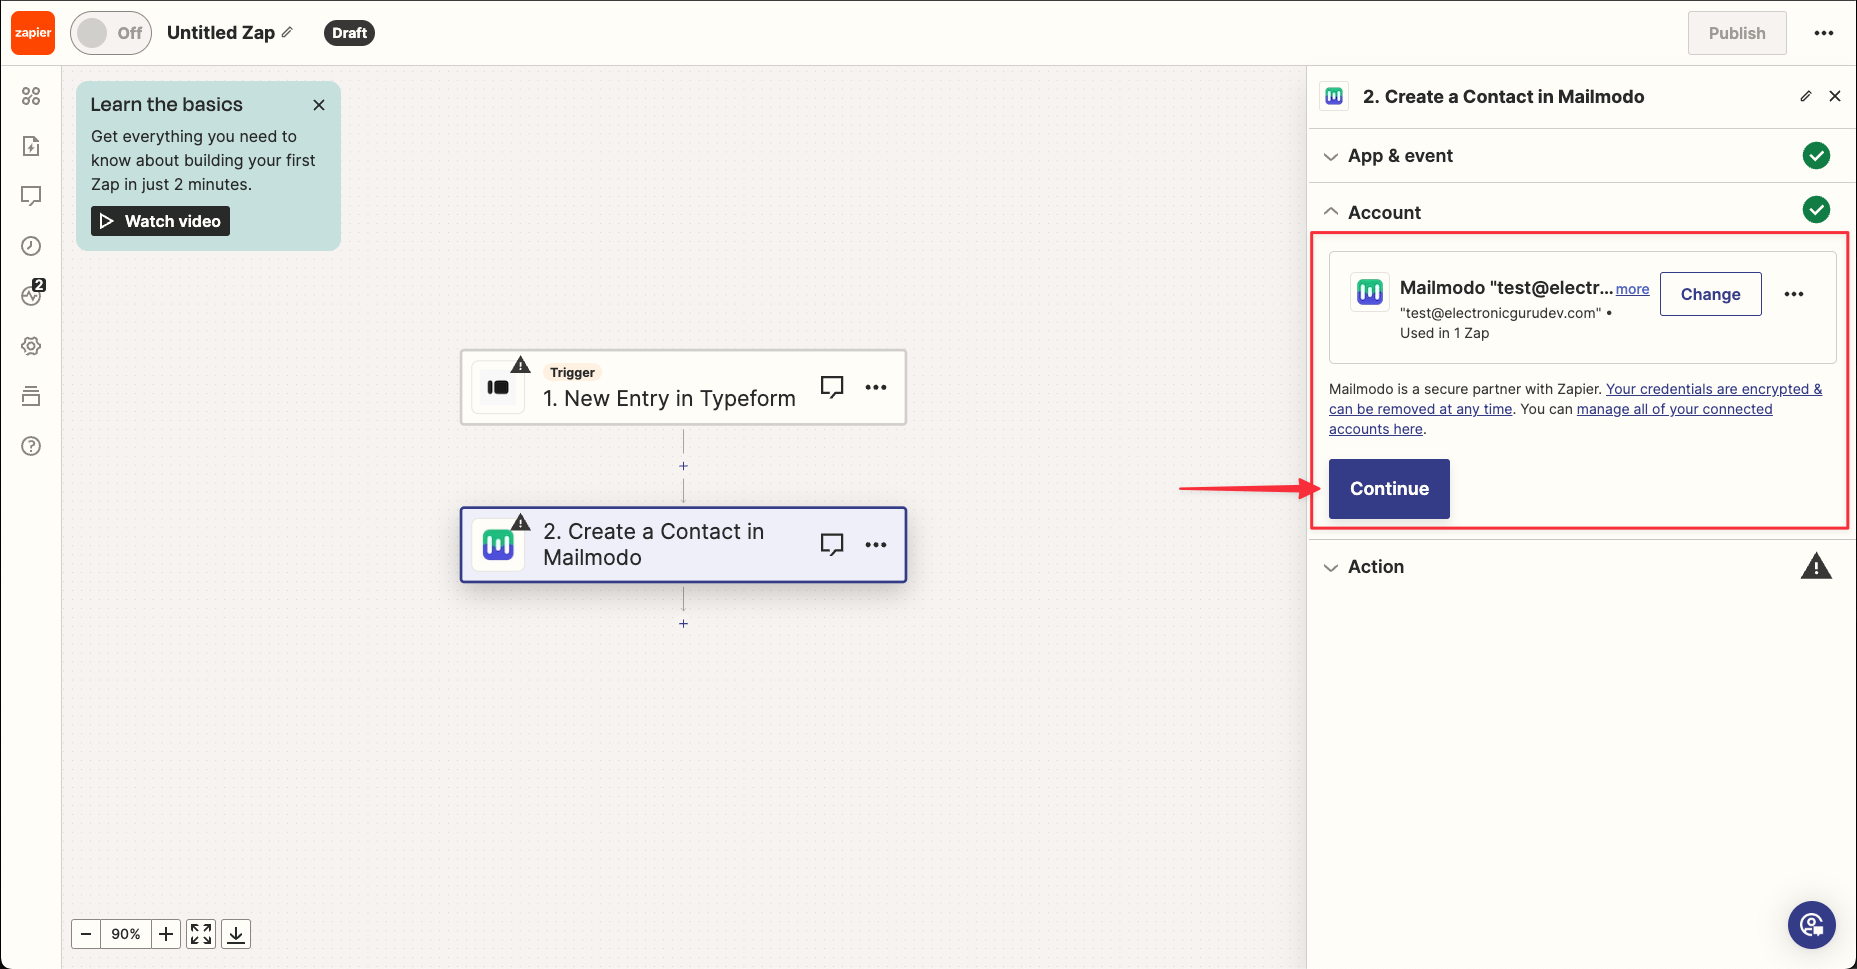Click the 90% zoom level field

pyautogui.click(x=126, y=934)
